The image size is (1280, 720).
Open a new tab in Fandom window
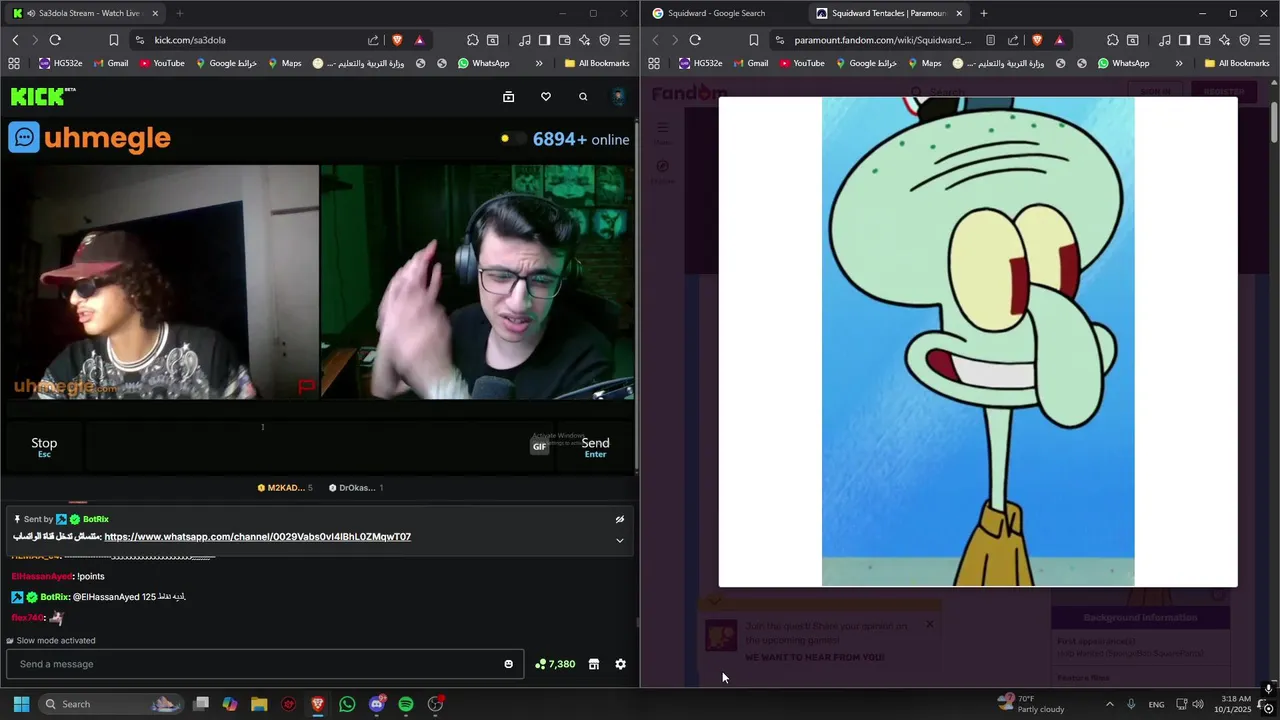point(983,13)
